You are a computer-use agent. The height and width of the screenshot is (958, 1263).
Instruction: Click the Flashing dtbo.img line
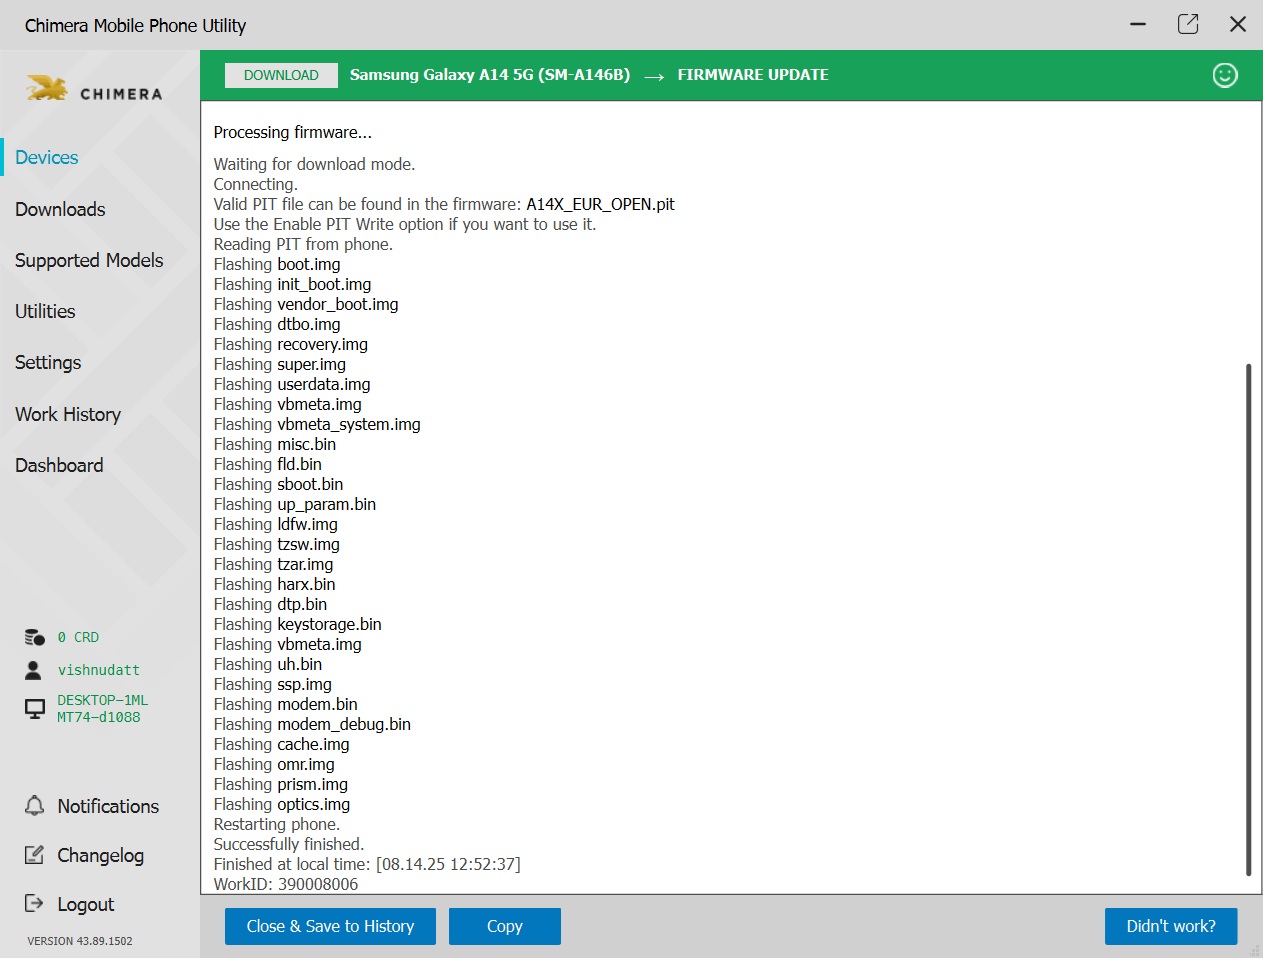277,324
